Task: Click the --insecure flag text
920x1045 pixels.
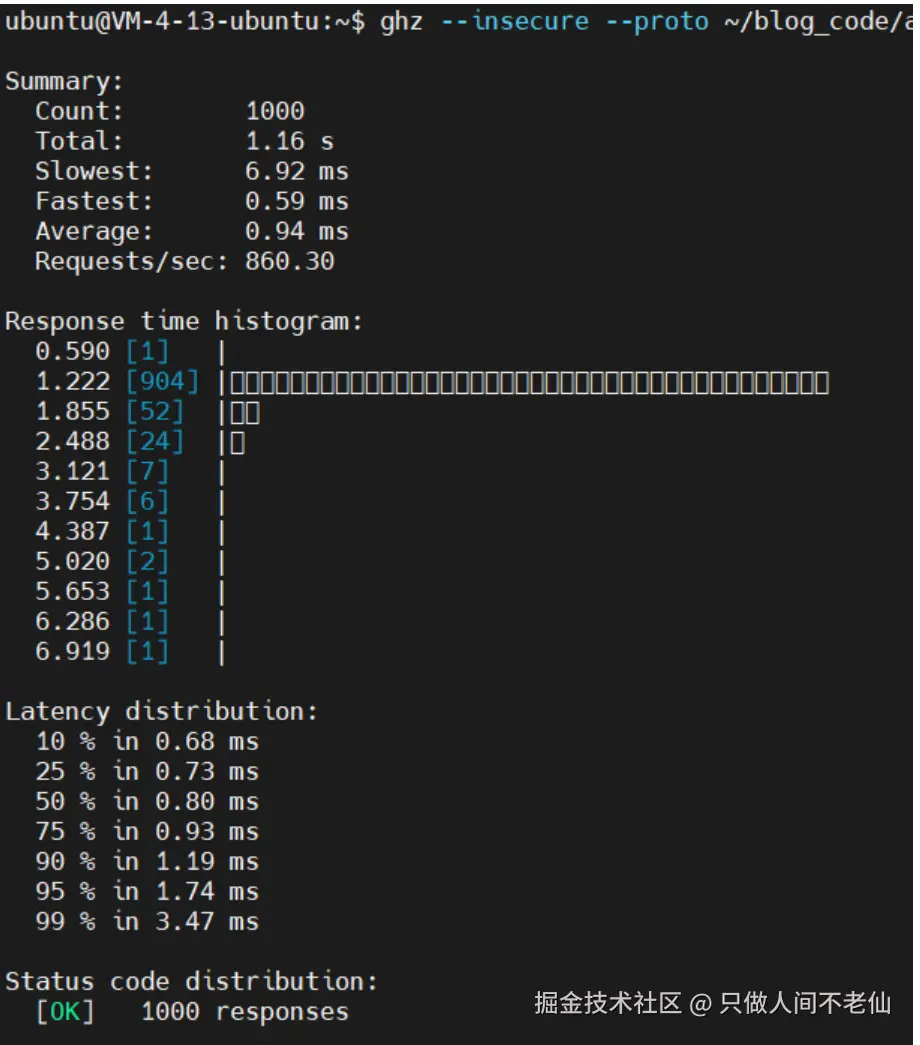Action: pyautogui.click(x=514, y=22)
